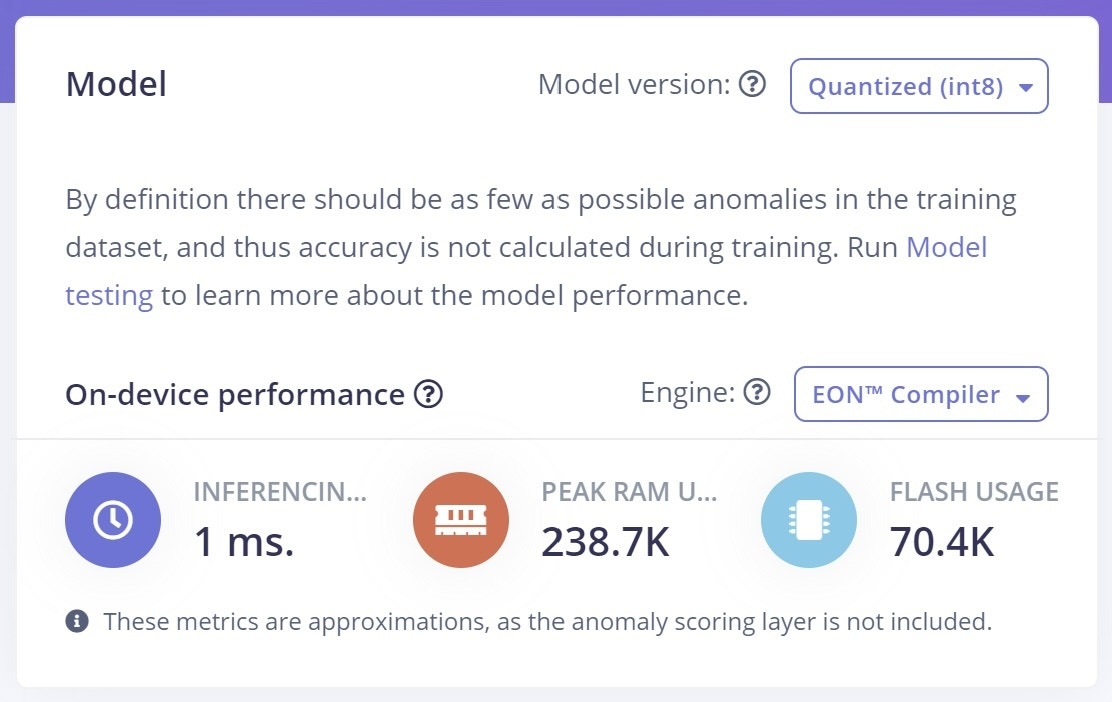Click the arrow on EON Compiler dropdown
Viewport: 1112px width, 702px height.
coord(1023,398)
